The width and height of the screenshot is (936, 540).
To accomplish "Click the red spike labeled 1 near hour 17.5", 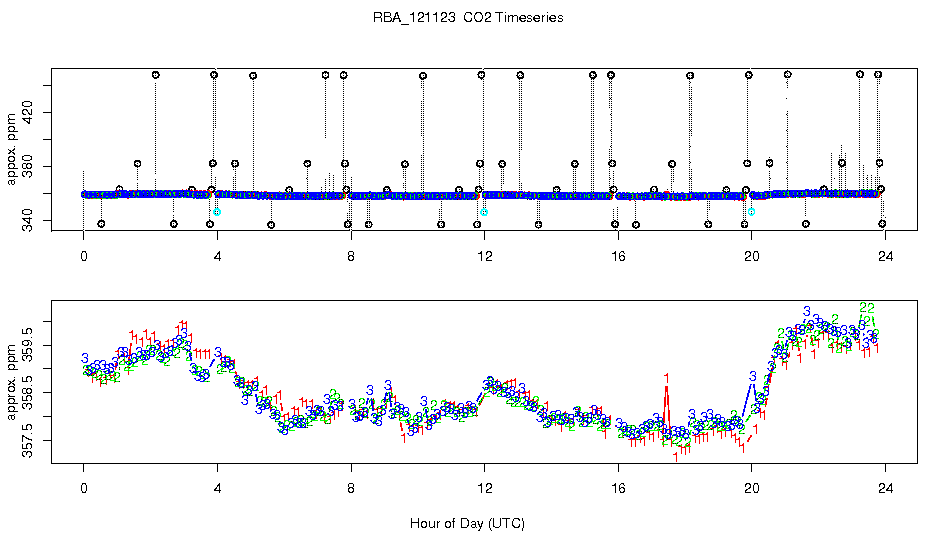I will (x=666, y=377).
